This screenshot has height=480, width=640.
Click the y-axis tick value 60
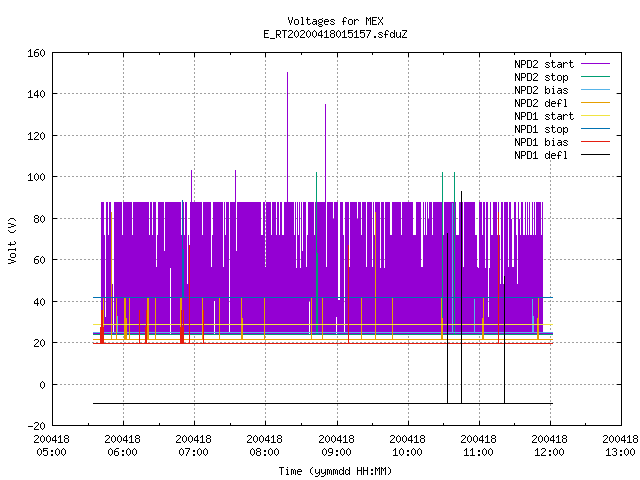[39, 260]
